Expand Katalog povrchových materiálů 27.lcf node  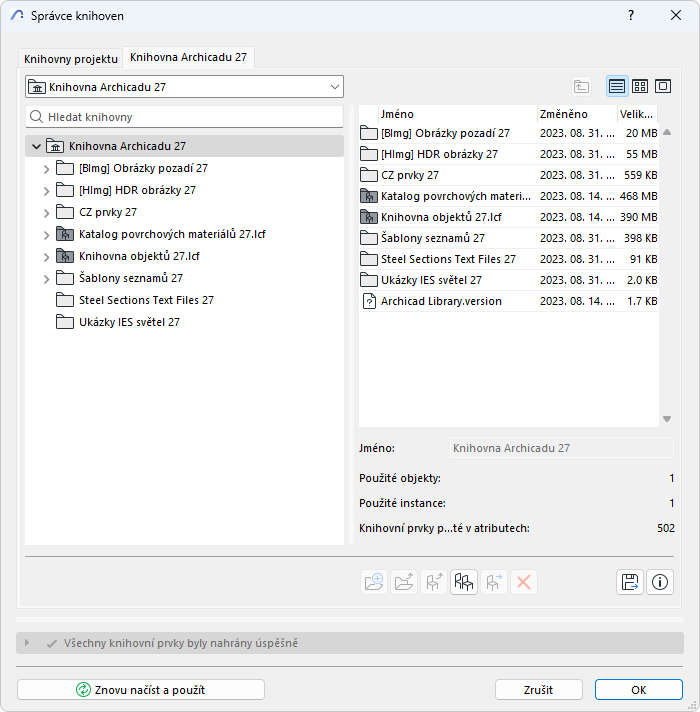[x=46, y=235]
